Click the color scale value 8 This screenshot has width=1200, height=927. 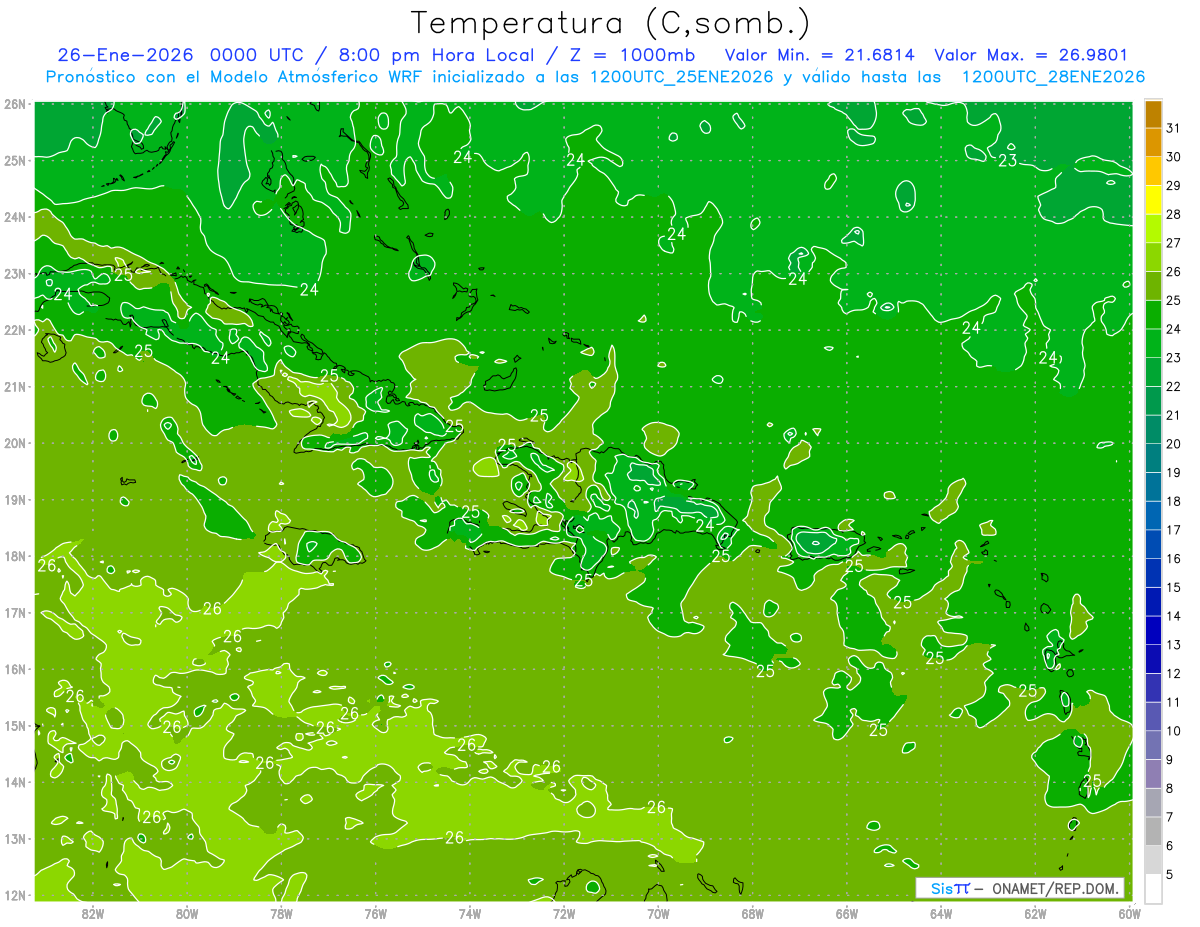point(1170,789)
